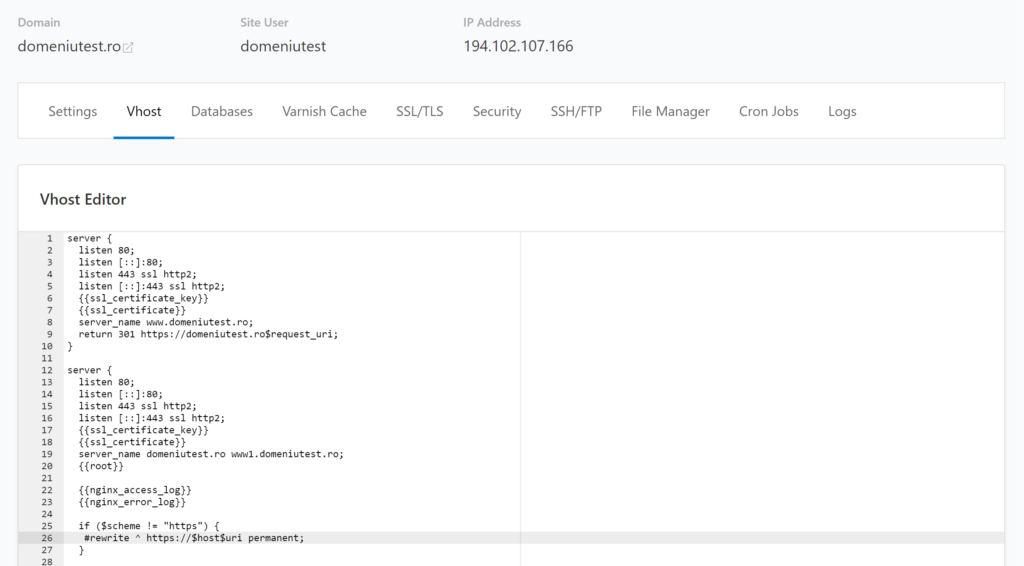The height and width of the screenshot is (566, 1024).
Task: Open the Cron Jobs tab
Action: tap(769, 111)
